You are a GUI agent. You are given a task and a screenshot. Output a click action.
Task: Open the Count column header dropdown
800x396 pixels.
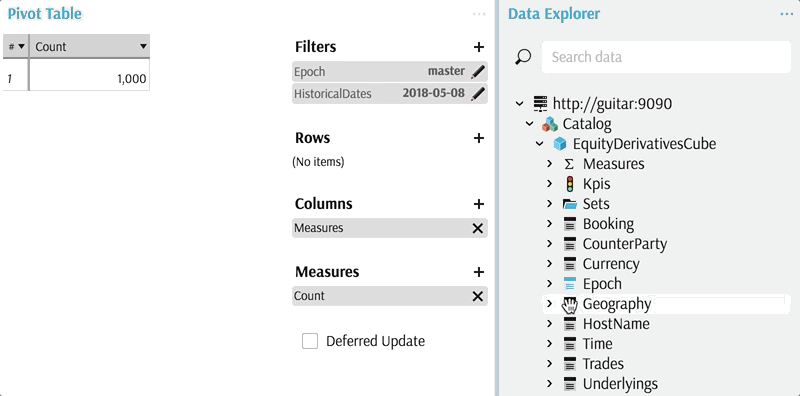pos(143,47)
